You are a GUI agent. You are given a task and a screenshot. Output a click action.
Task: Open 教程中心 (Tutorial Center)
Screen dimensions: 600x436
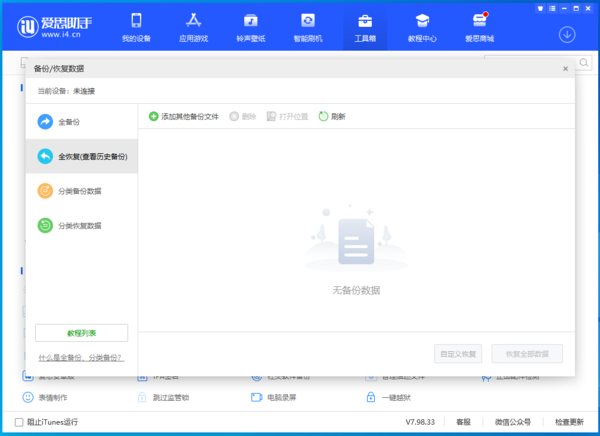tap(423, 28)
